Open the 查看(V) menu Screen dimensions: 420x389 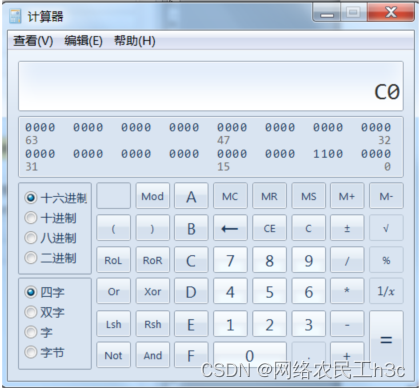[x=33, y=41]
